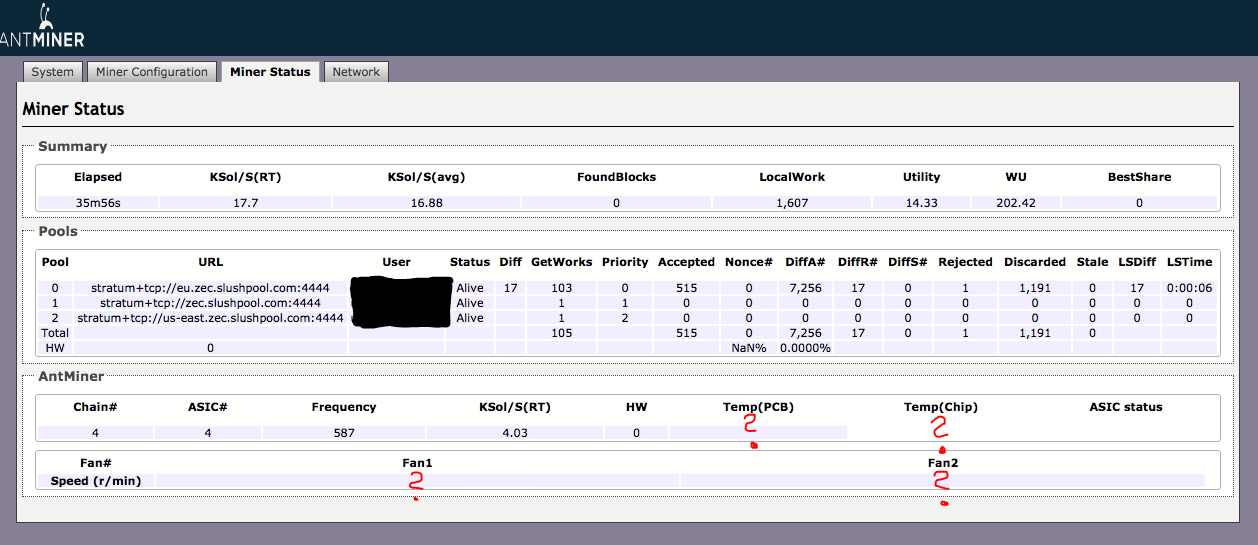Click the Temp(Chip) column header

point(940,407)
